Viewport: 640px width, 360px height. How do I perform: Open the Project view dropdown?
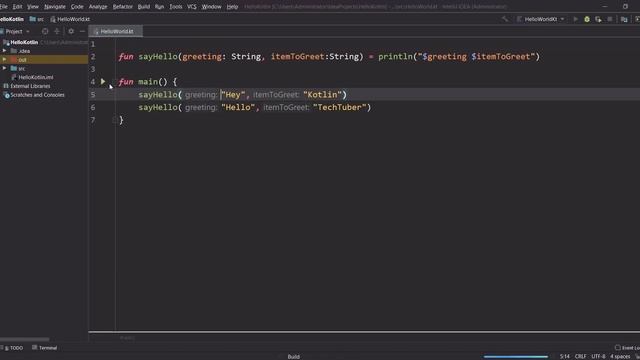pyautogui.click(x=28, y=31)
